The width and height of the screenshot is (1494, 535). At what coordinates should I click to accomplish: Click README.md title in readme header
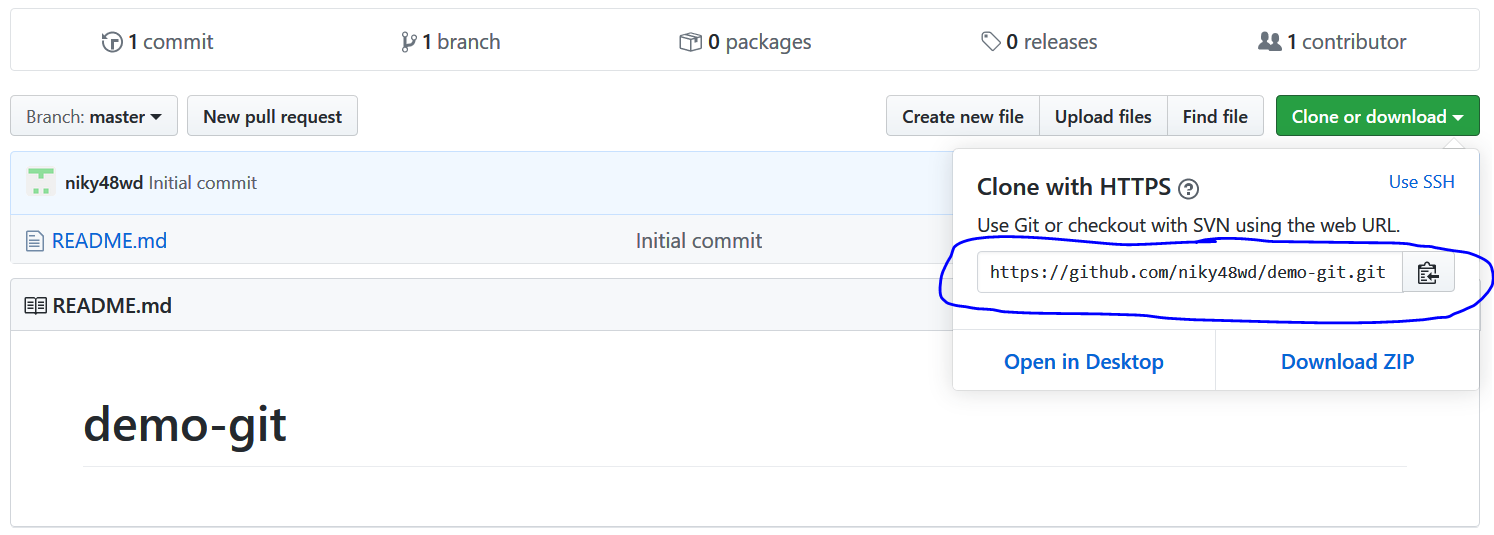(x=112, y=306)
